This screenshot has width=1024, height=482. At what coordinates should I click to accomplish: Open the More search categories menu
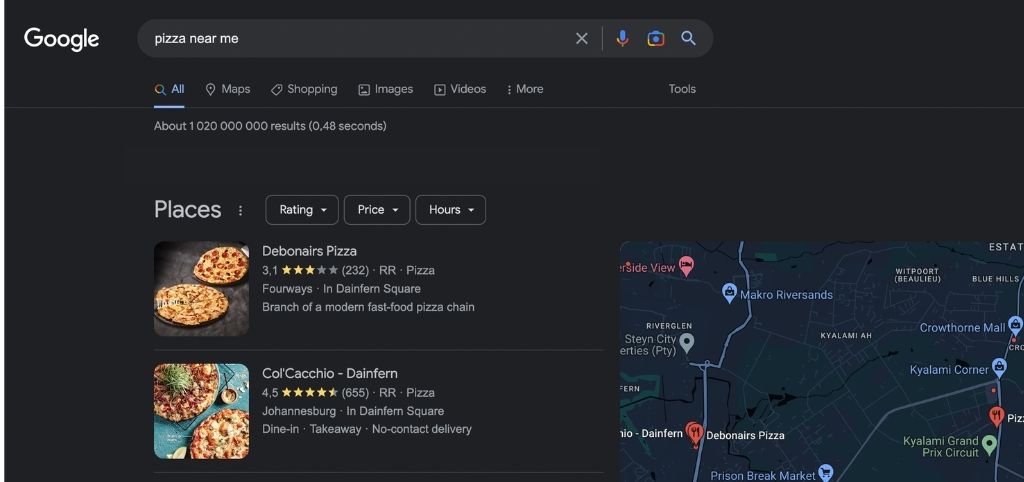[x=524, y=89]
